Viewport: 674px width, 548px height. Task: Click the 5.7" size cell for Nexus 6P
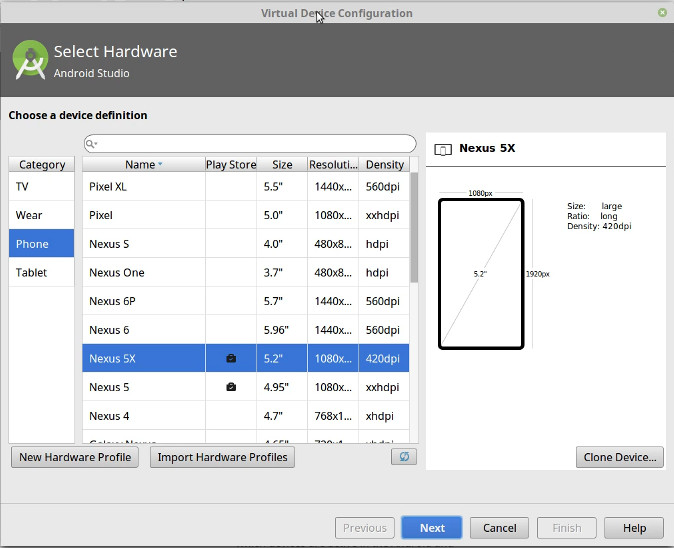(282, 301)
